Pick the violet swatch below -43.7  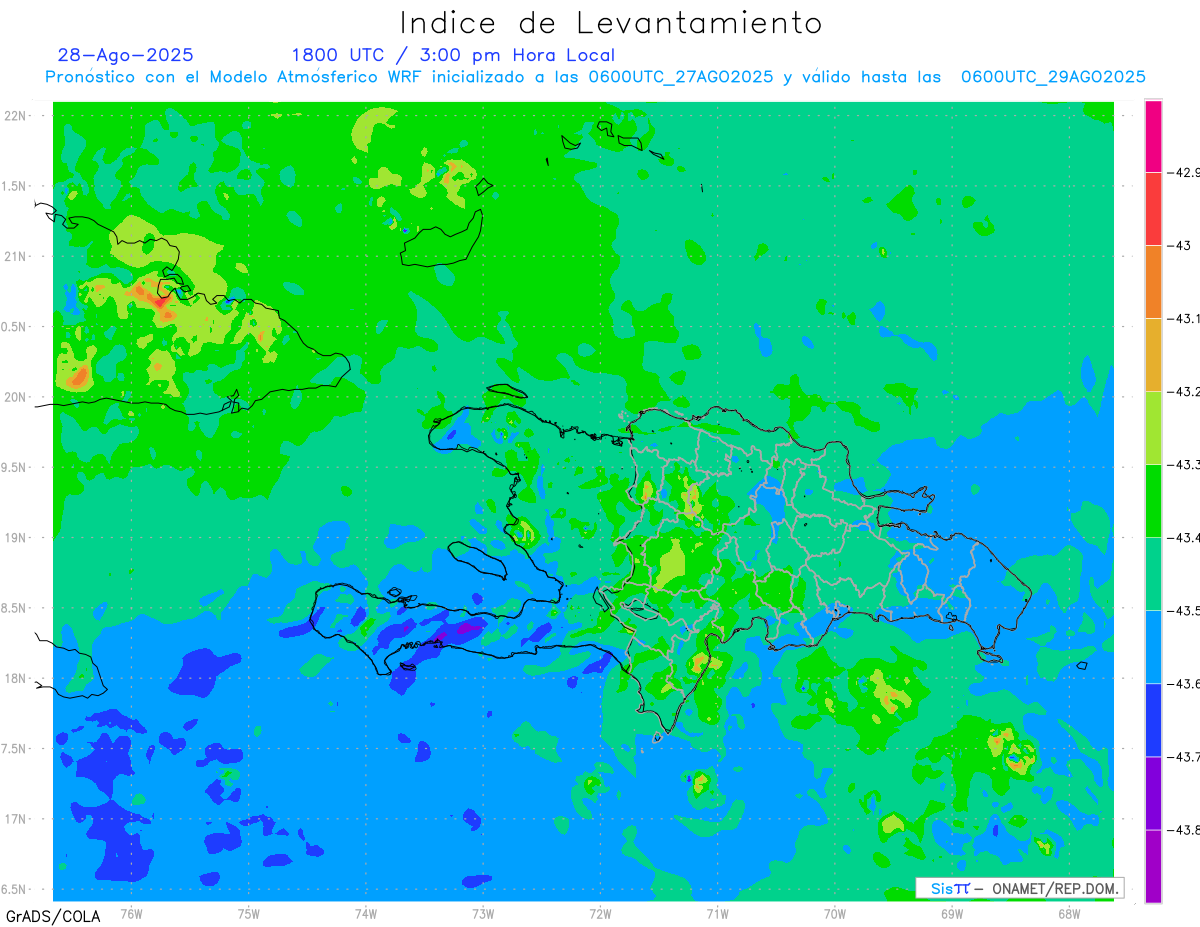click(1153, 793)
